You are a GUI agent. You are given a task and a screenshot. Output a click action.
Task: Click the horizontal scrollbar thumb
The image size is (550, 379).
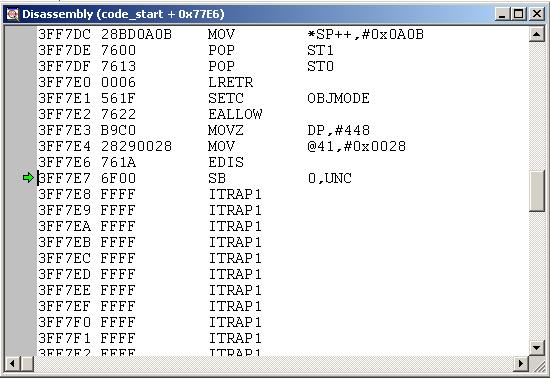click(27, 364)
